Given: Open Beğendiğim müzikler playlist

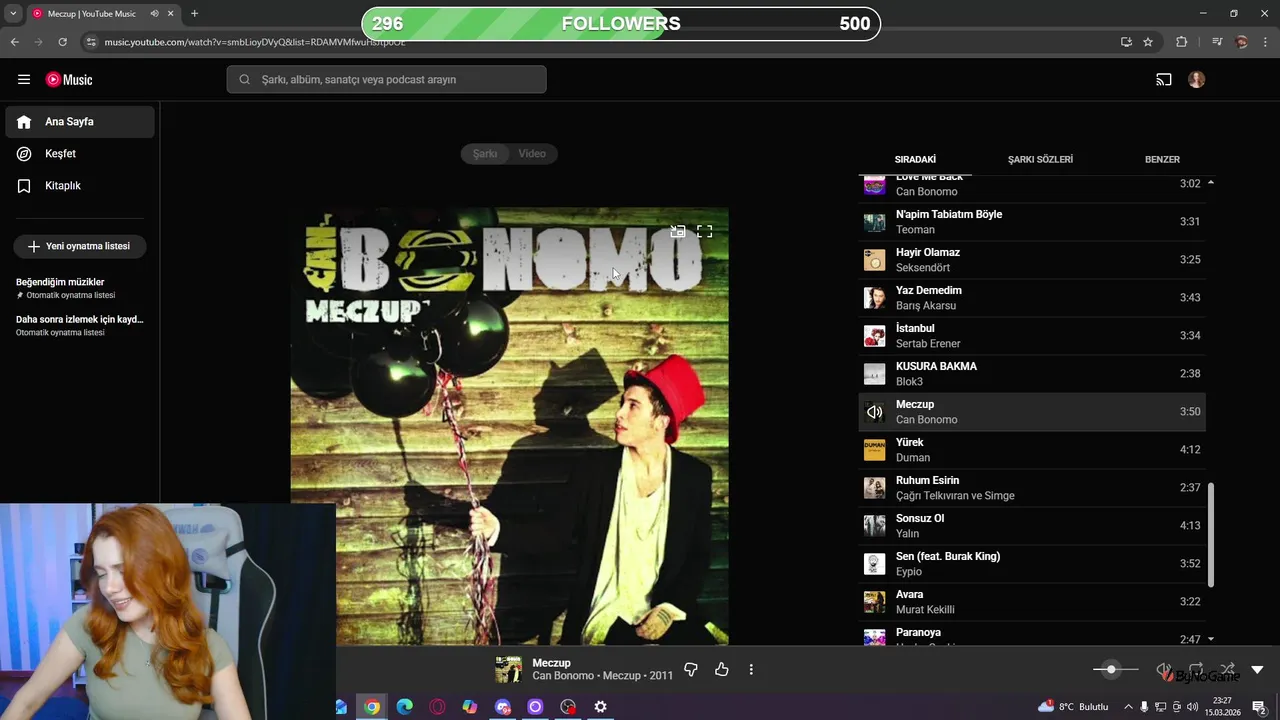Looking at the screenshot, I should pyautogui.click(x=80, y=288).
